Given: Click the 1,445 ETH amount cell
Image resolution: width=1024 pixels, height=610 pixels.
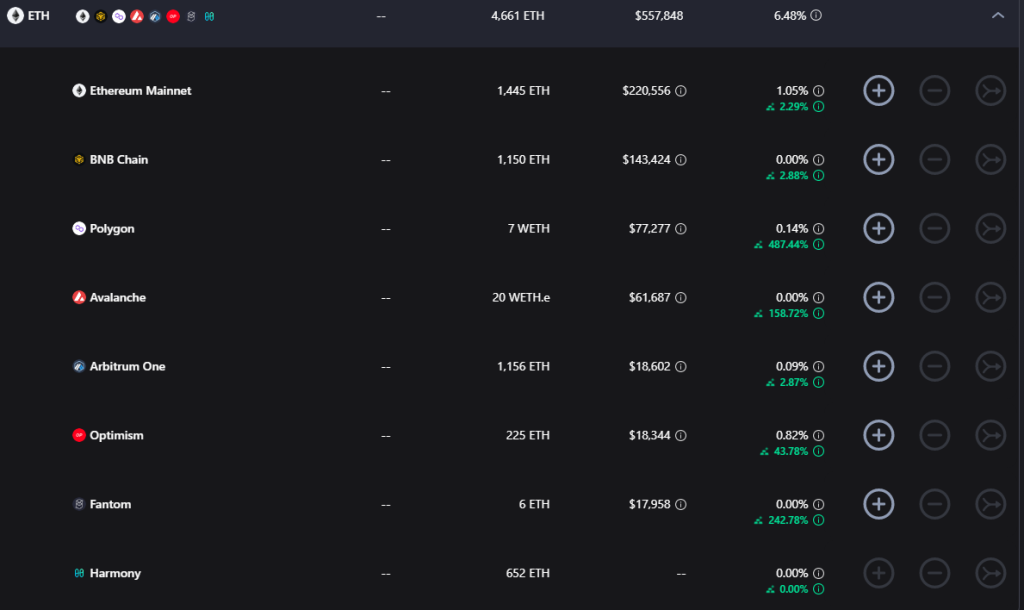Looking at the screenshot, I should tap(523, 91).
